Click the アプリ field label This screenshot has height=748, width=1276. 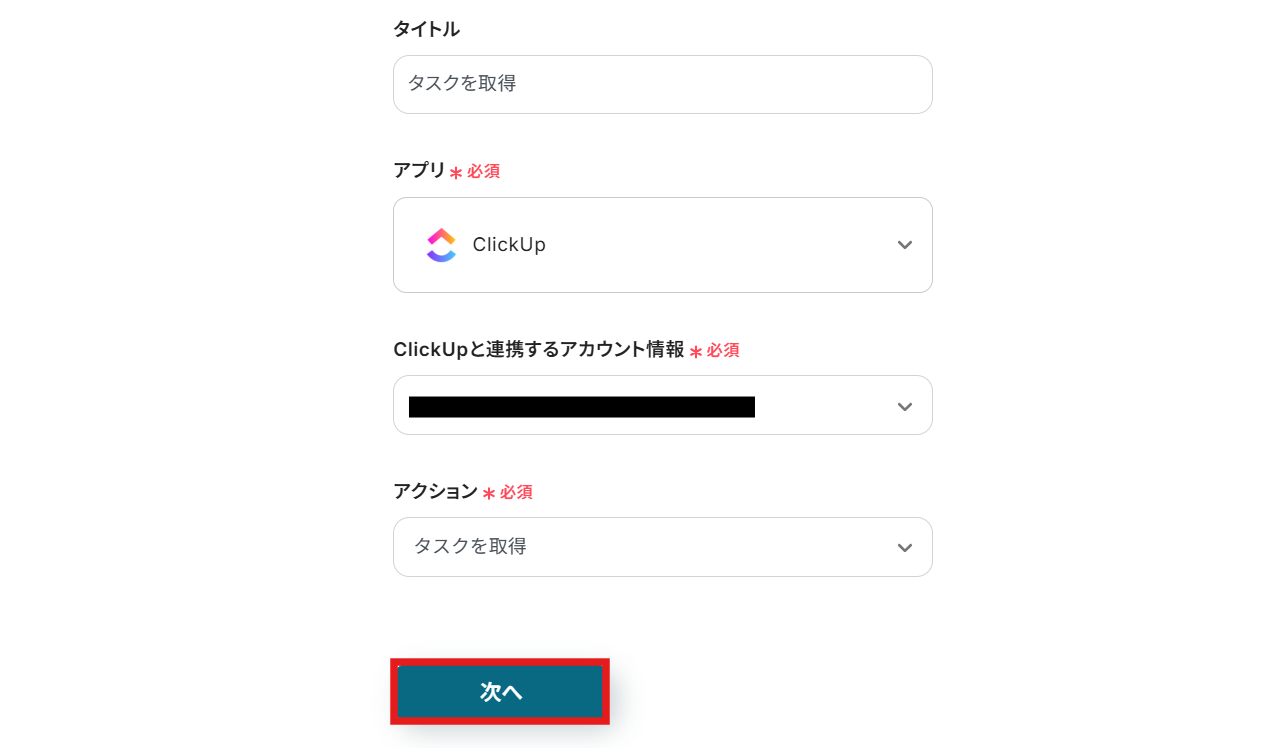(x=419, y=170)
